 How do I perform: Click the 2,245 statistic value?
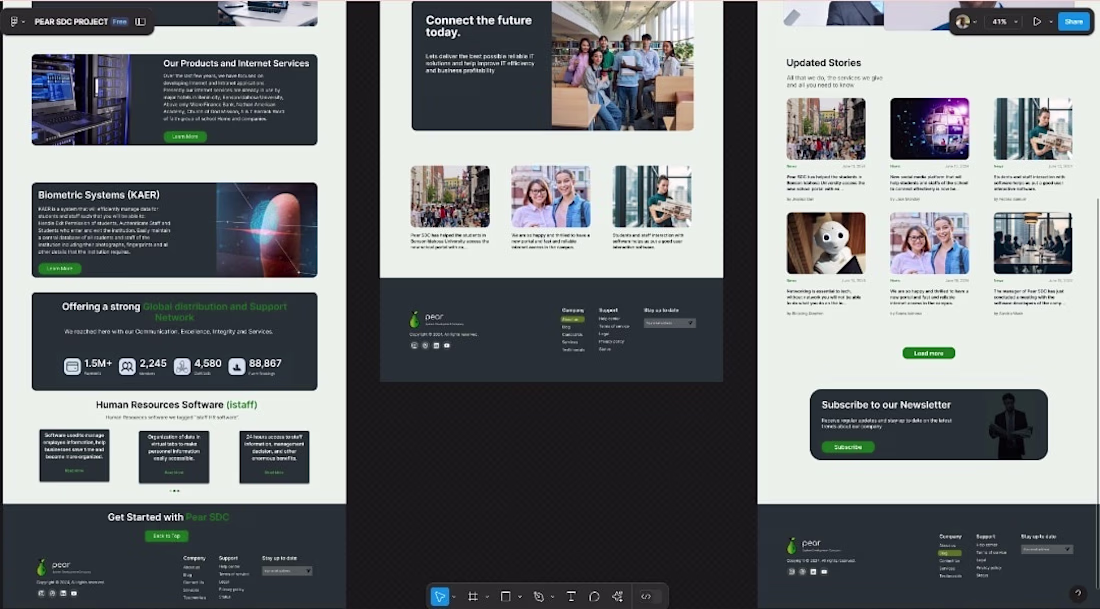pos(153,363)
